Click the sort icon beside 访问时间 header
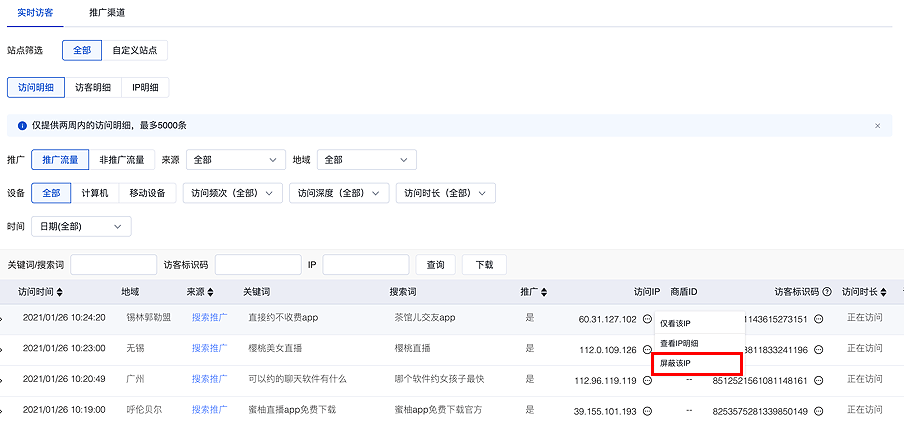 [59, 293]
